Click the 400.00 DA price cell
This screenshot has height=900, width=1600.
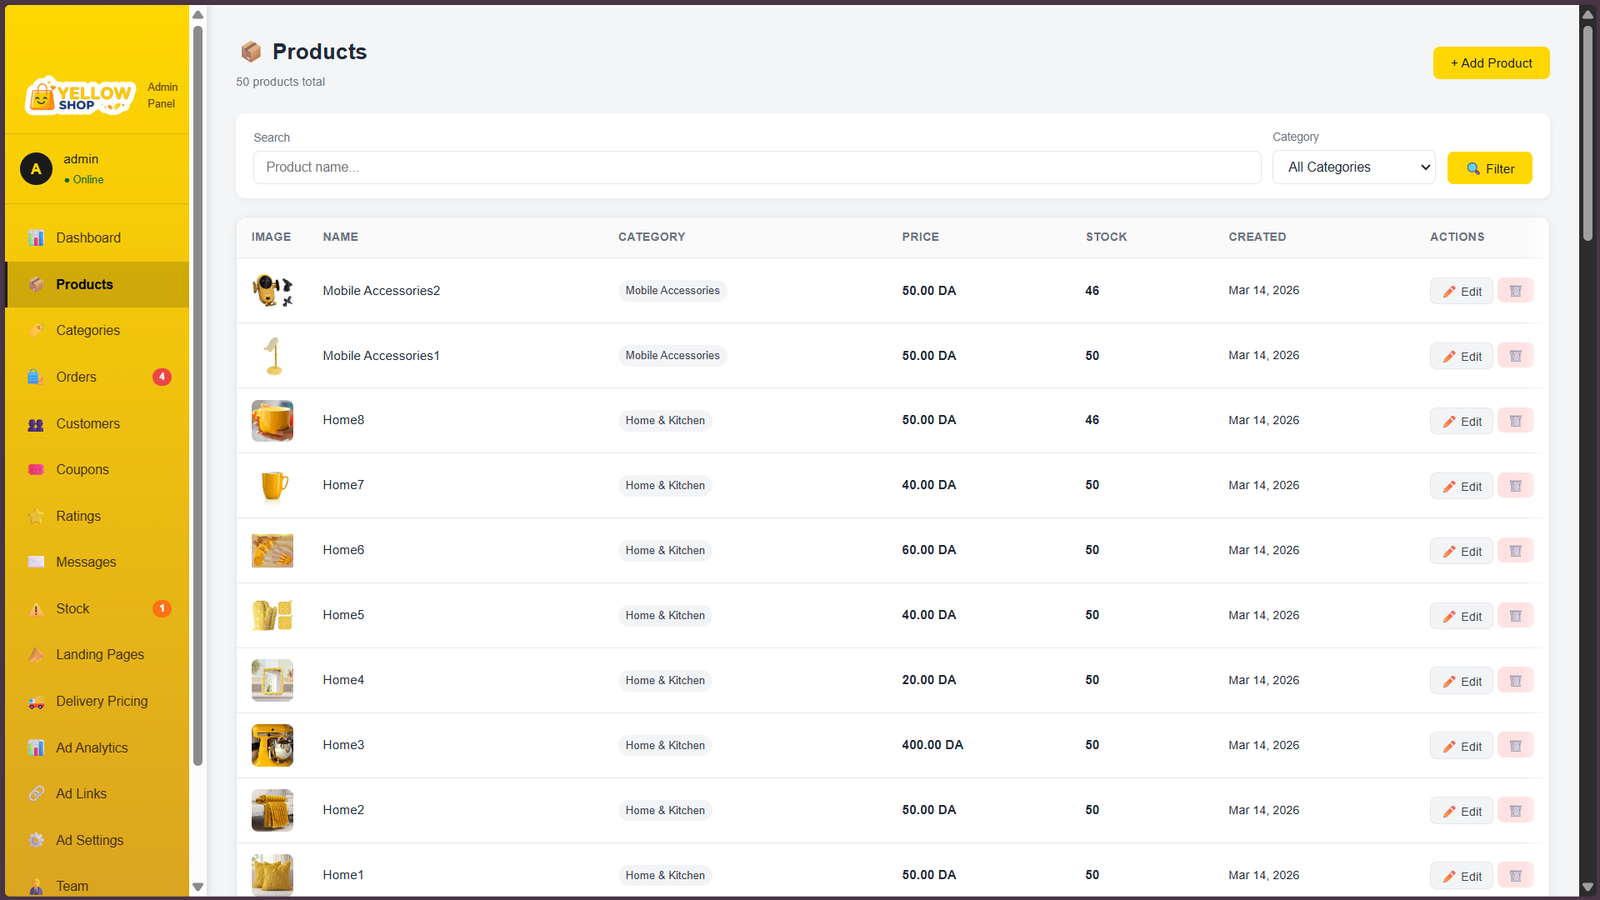tap(932, 745)
